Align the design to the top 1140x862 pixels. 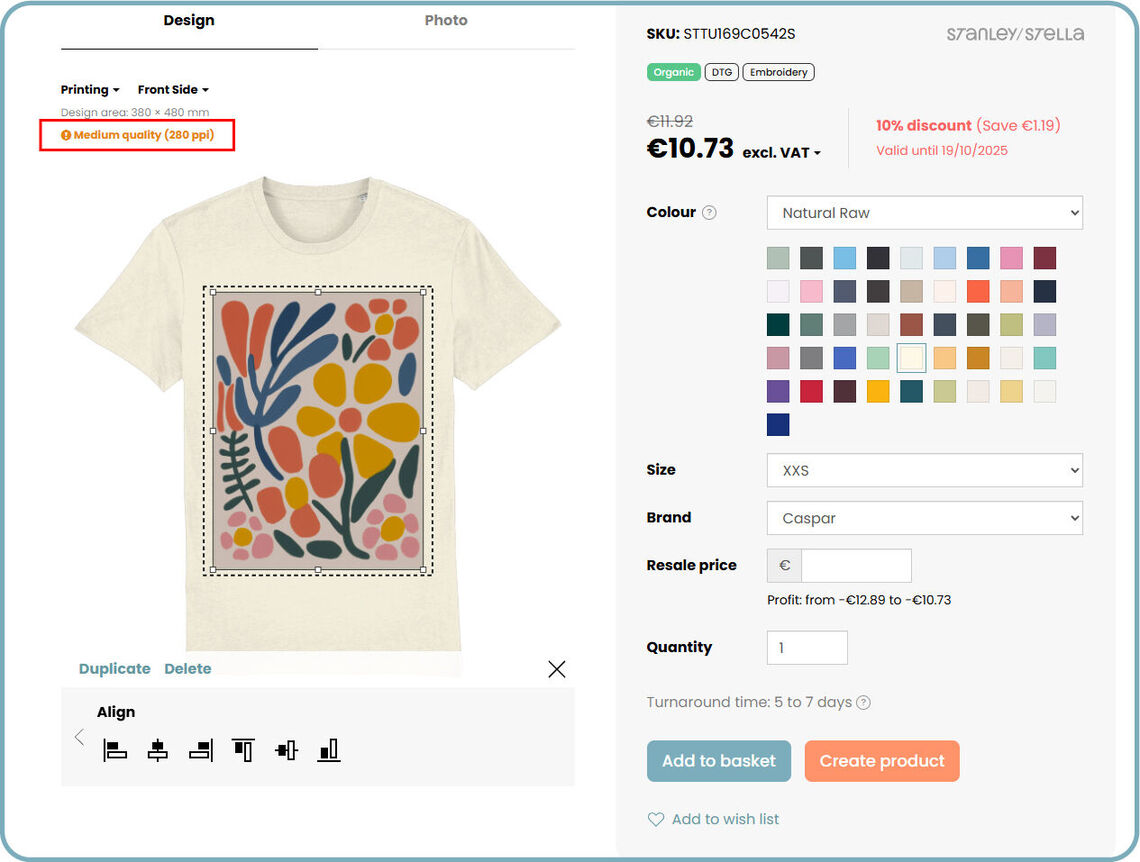click(x=243, y=750)
